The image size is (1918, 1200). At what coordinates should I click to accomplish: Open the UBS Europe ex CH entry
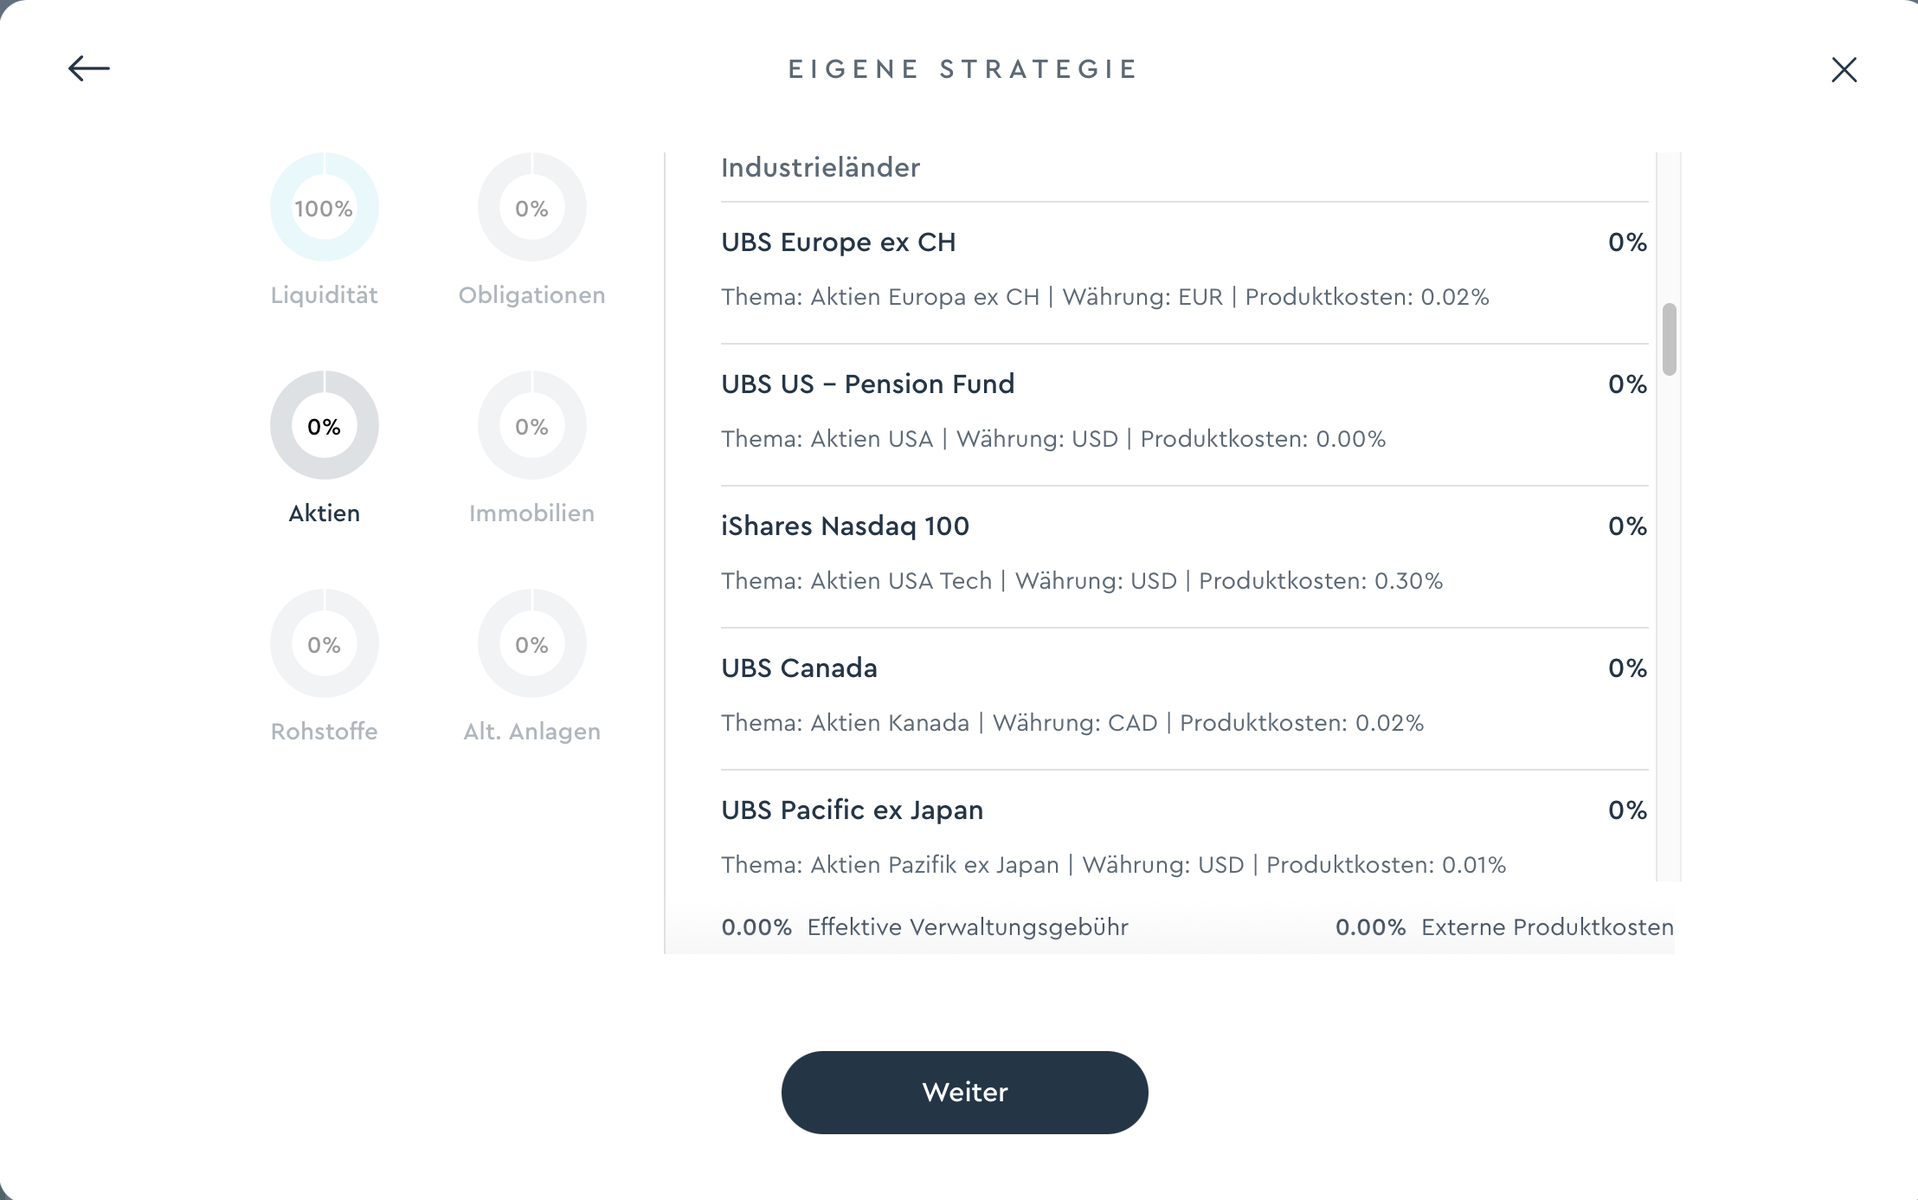[x=1184, y=272]
